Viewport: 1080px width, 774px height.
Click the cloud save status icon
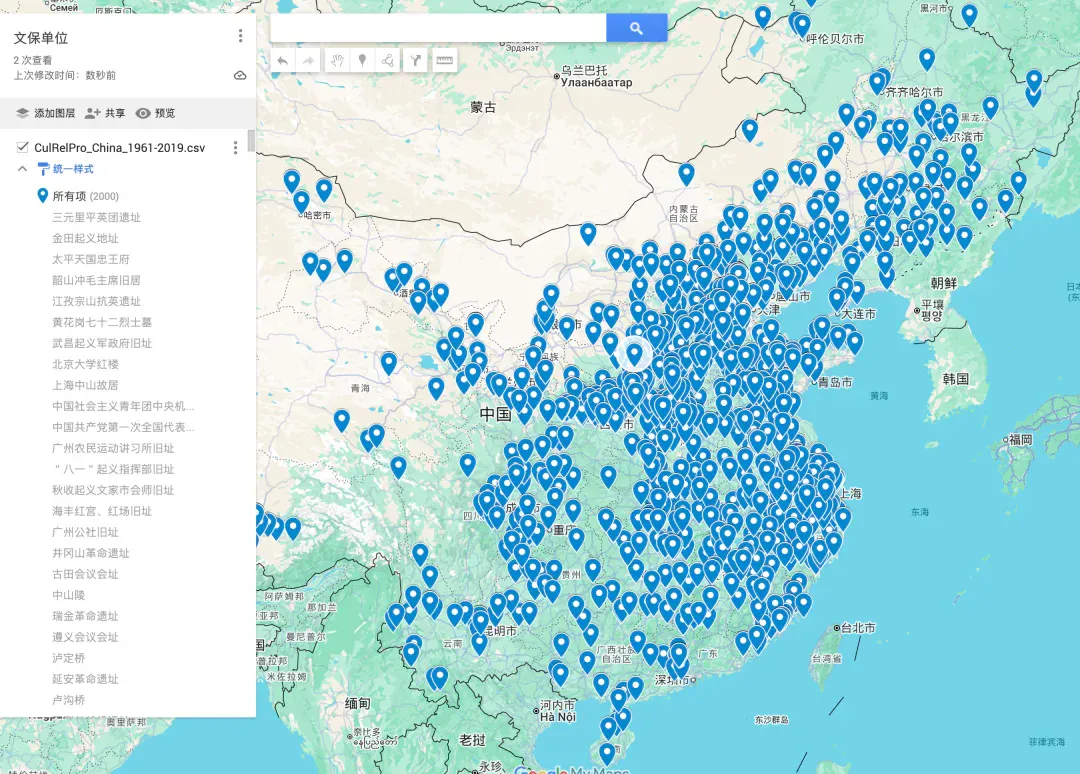(240, 75)
